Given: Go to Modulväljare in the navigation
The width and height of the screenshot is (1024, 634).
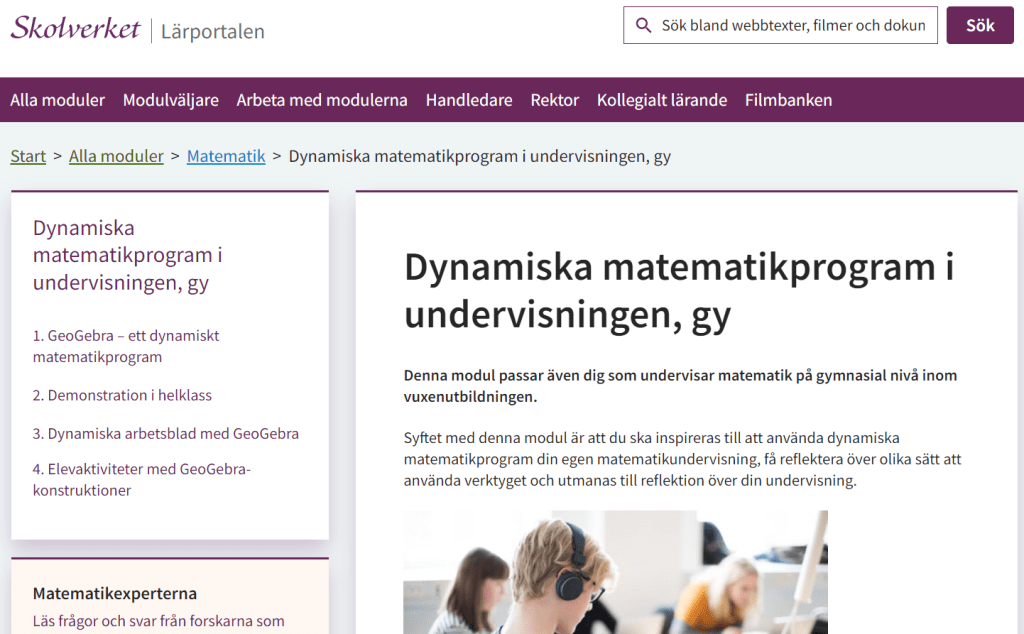Looking at the screenshot, I should click(x=170, y=100).
